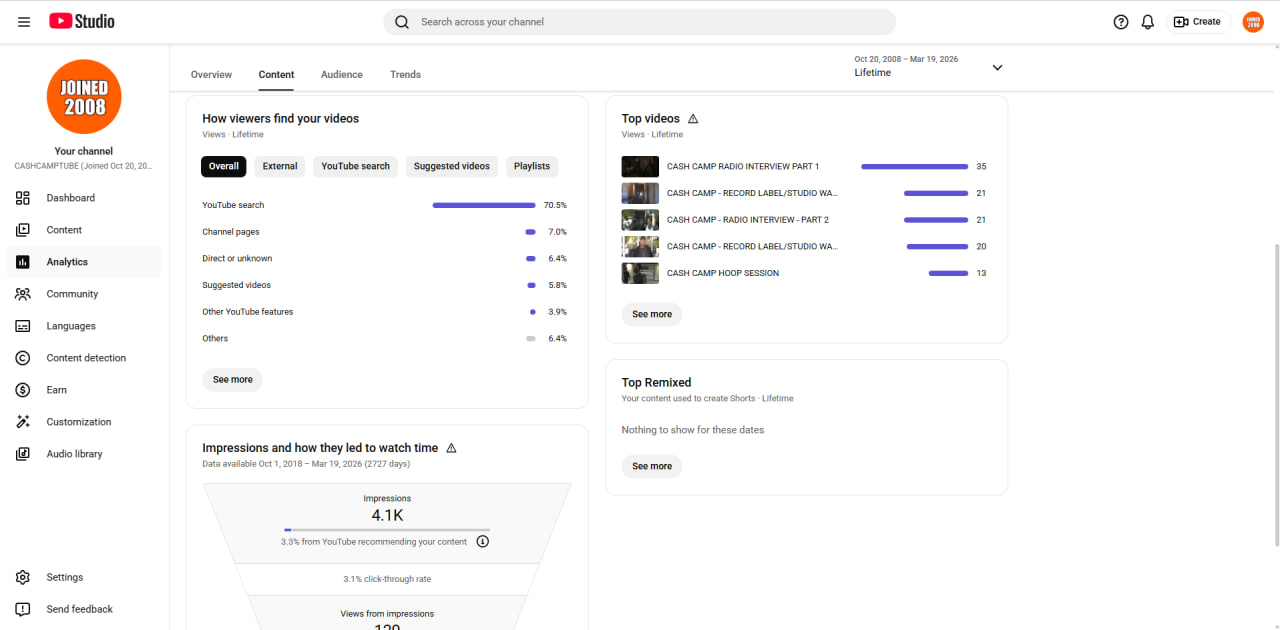Click the Channel pages traffic source row

click(x=385, y=232)
